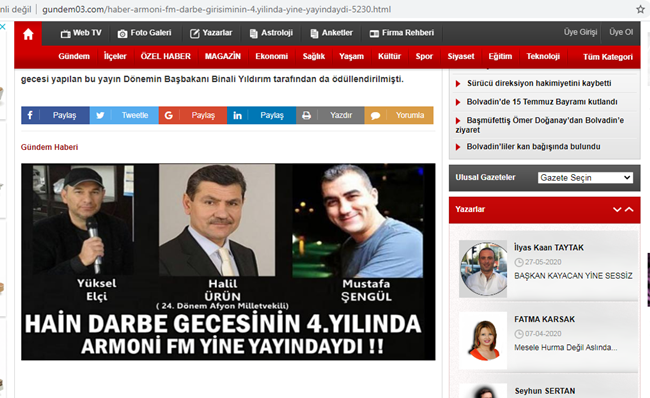Click the Üye Girişi link
Image resolution: width=650 pixels, height=398 pixels.
tap(580, 32)
